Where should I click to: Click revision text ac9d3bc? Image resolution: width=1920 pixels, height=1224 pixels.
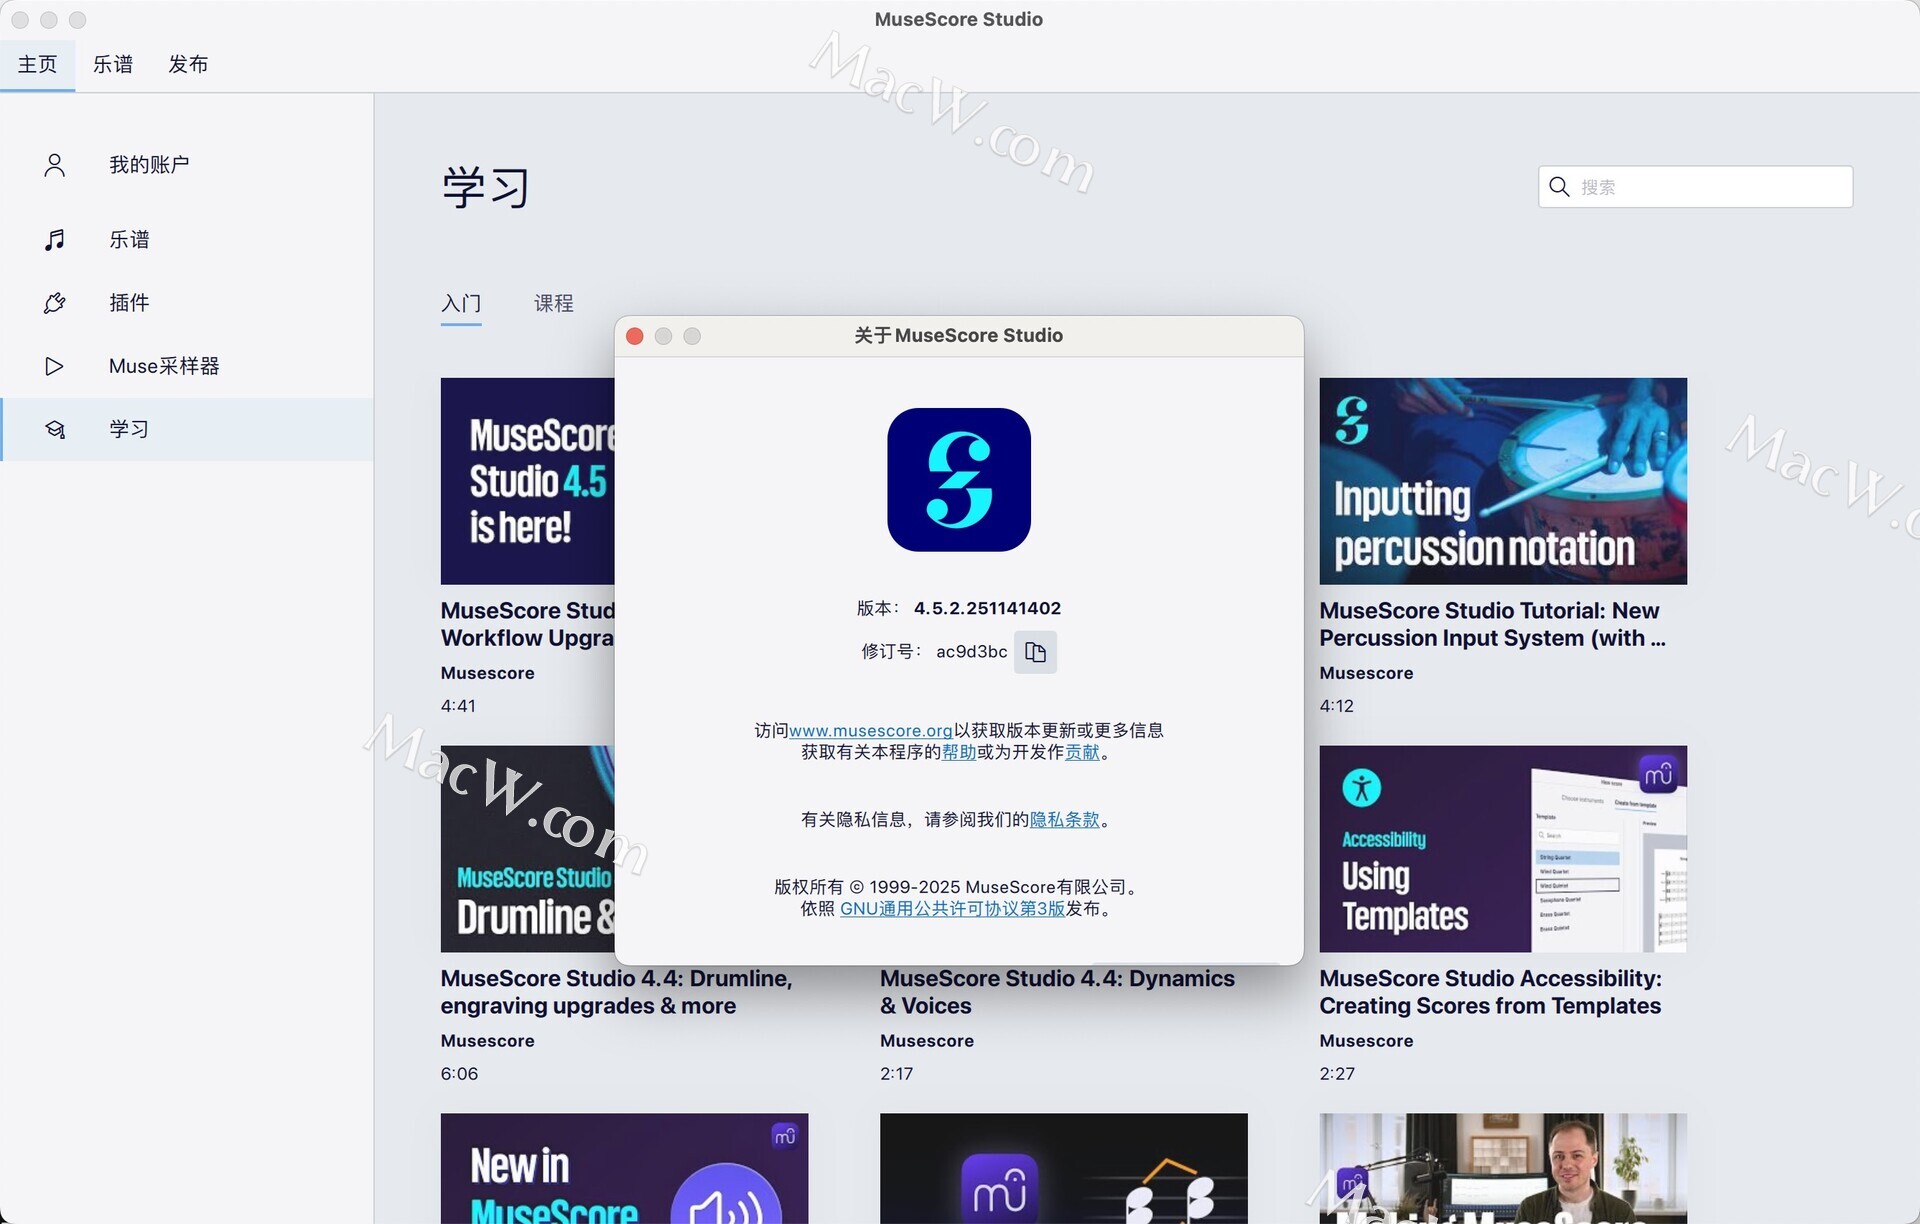(x=971, y=652)
